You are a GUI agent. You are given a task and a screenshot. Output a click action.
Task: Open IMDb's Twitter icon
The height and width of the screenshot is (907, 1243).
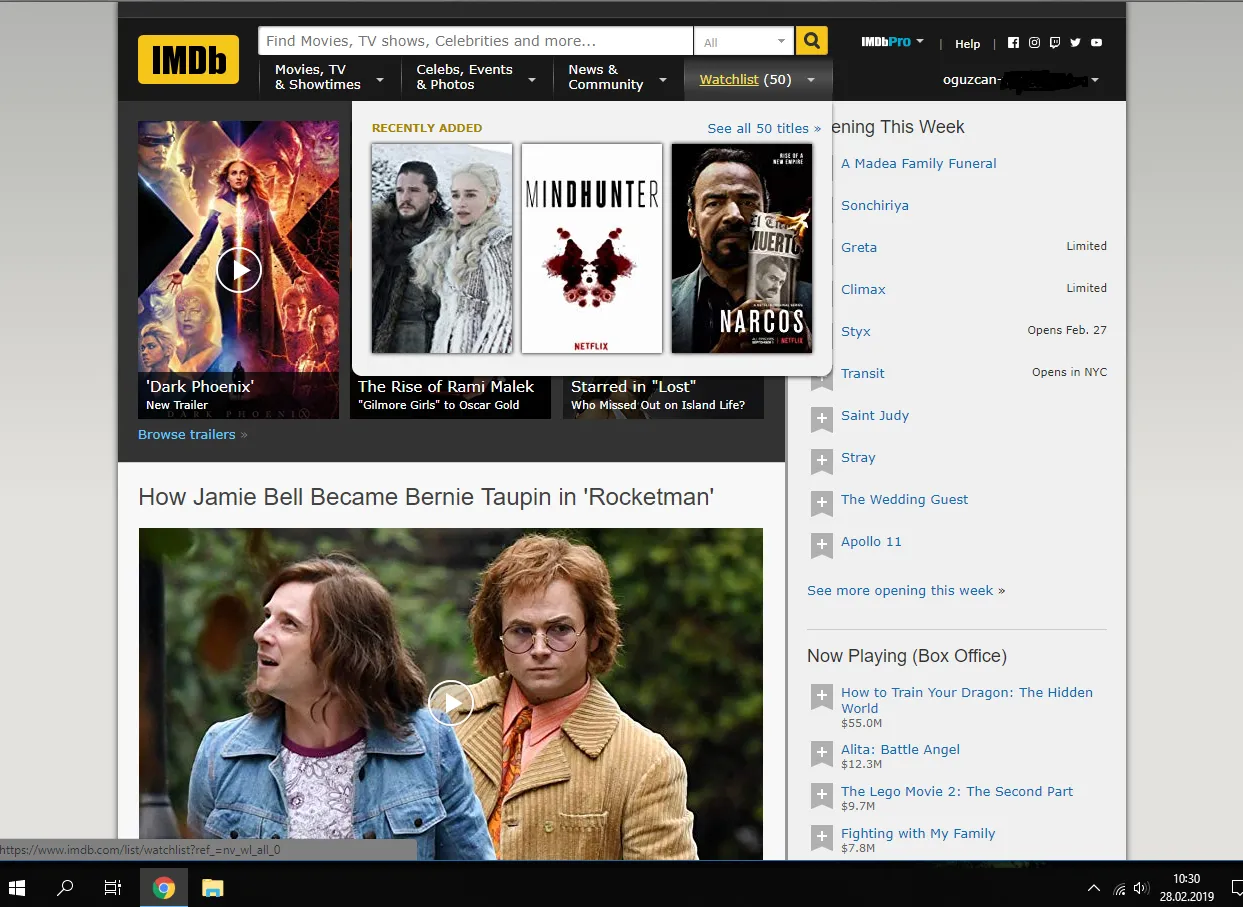[x=1076, y=43]
